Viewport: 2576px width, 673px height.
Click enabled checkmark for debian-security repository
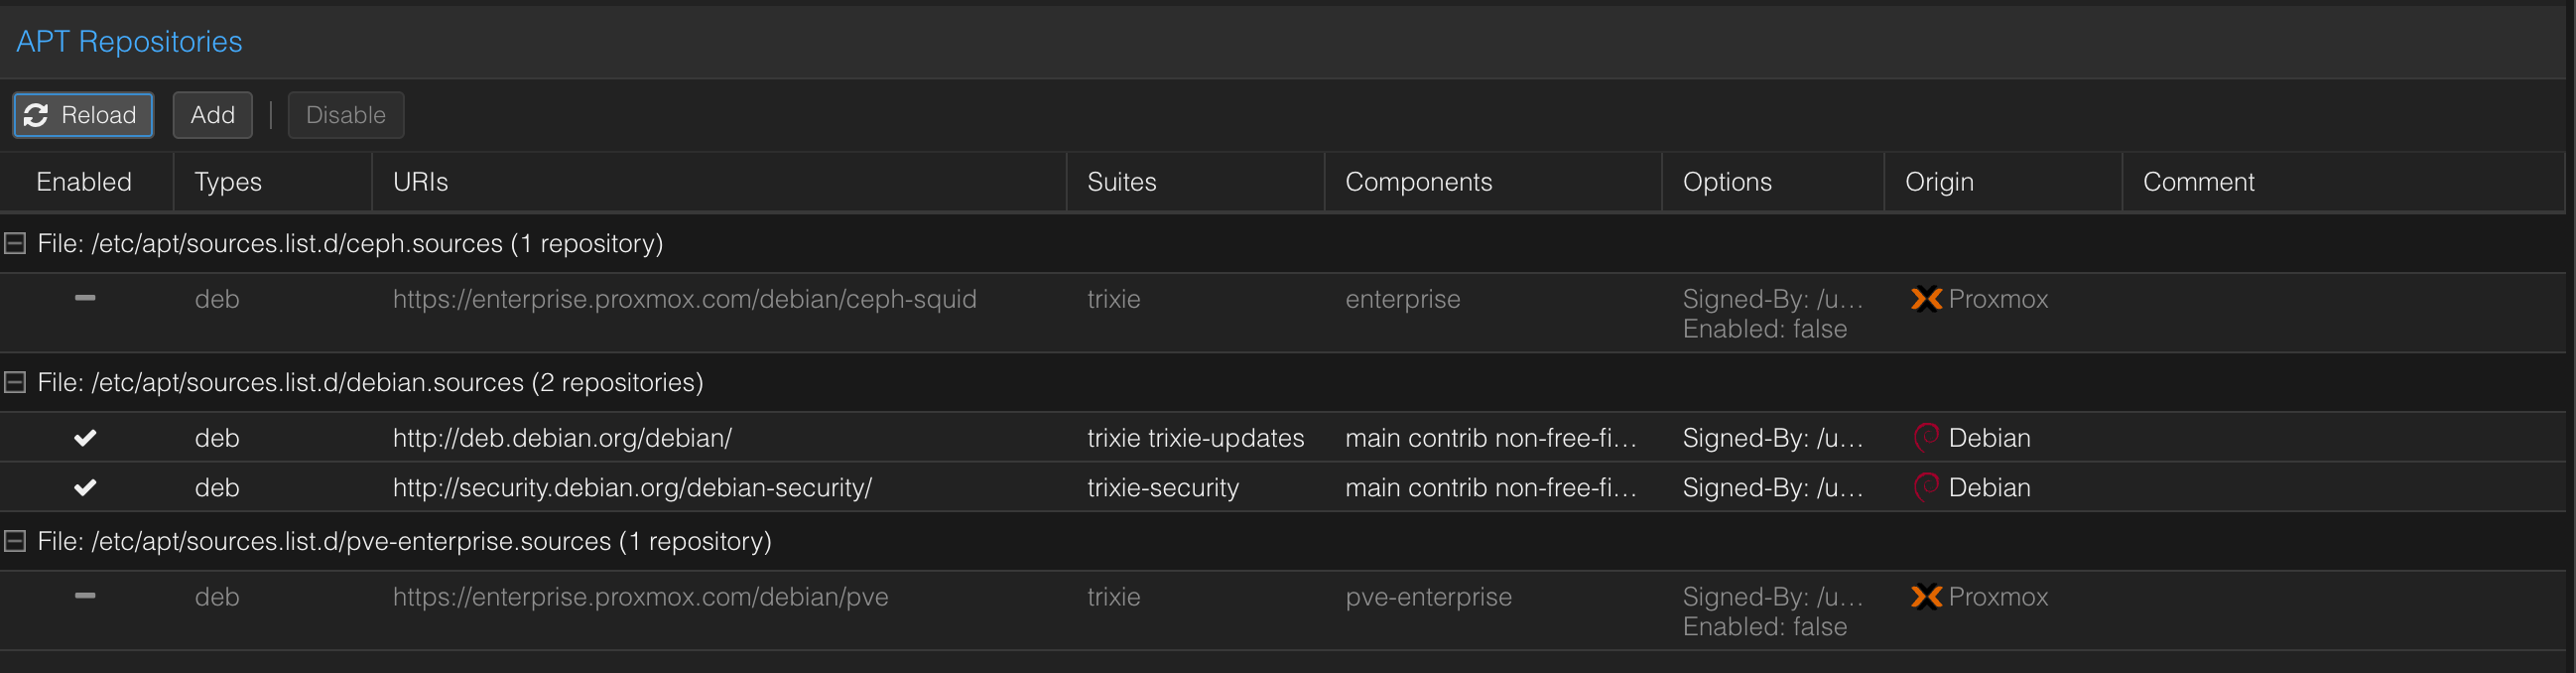point(86,488)
